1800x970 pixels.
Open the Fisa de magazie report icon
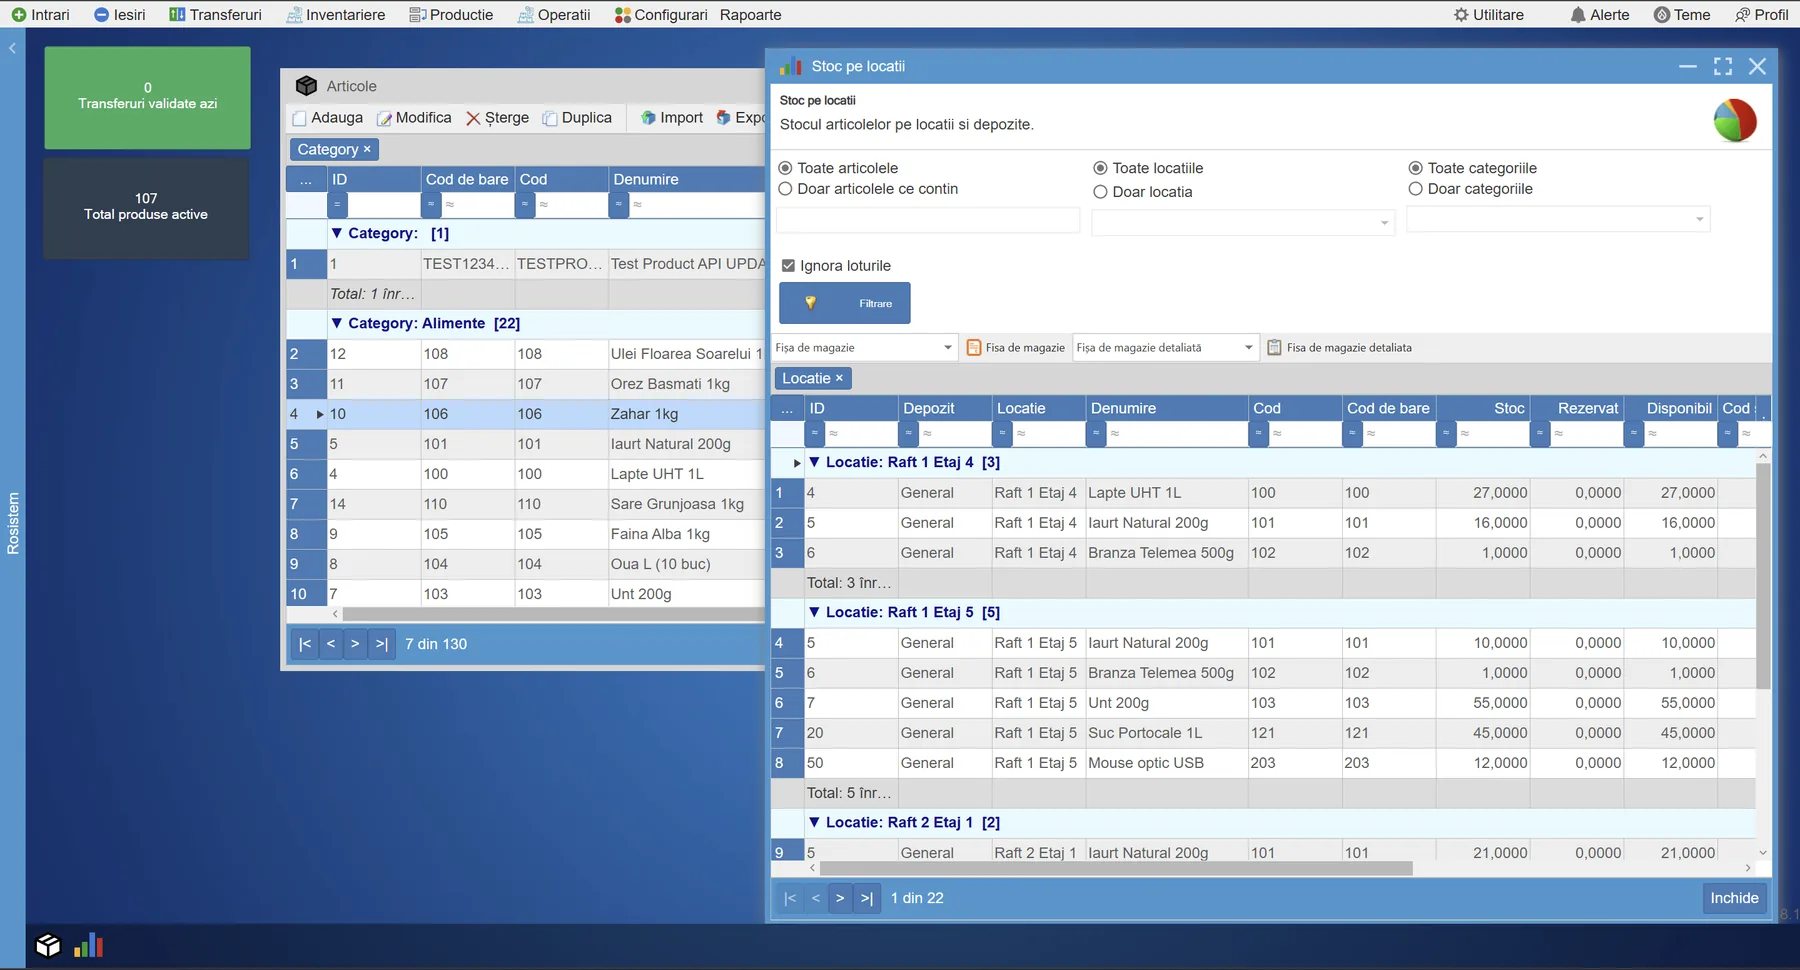pyautogui.click(x=974, y=348)
